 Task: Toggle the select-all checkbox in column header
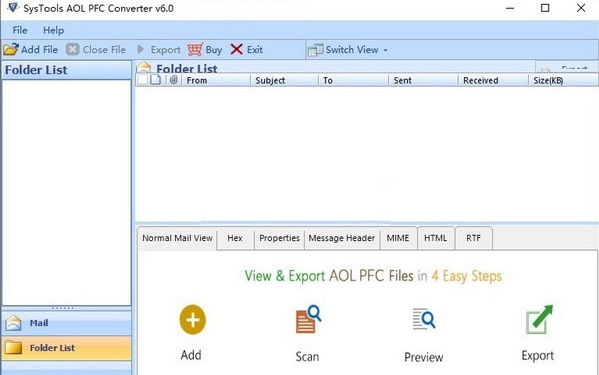tap(142, 80)
